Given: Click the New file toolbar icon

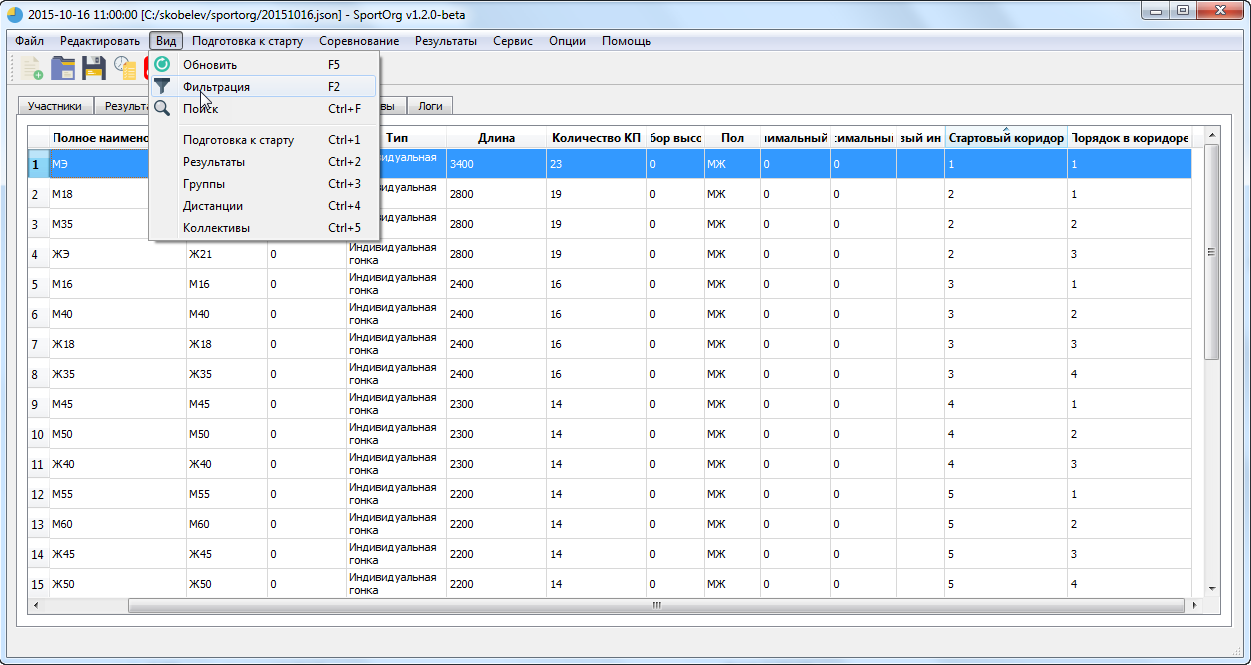Looking at the screenshot, I should pos(32,68).
